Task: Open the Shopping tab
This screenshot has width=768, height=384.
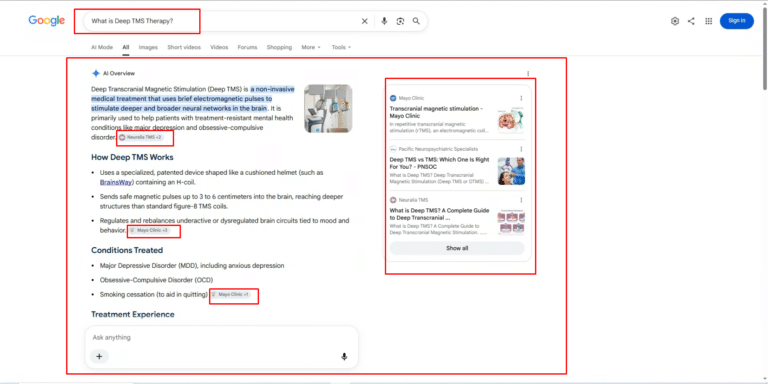Action: tap(279, 48)
